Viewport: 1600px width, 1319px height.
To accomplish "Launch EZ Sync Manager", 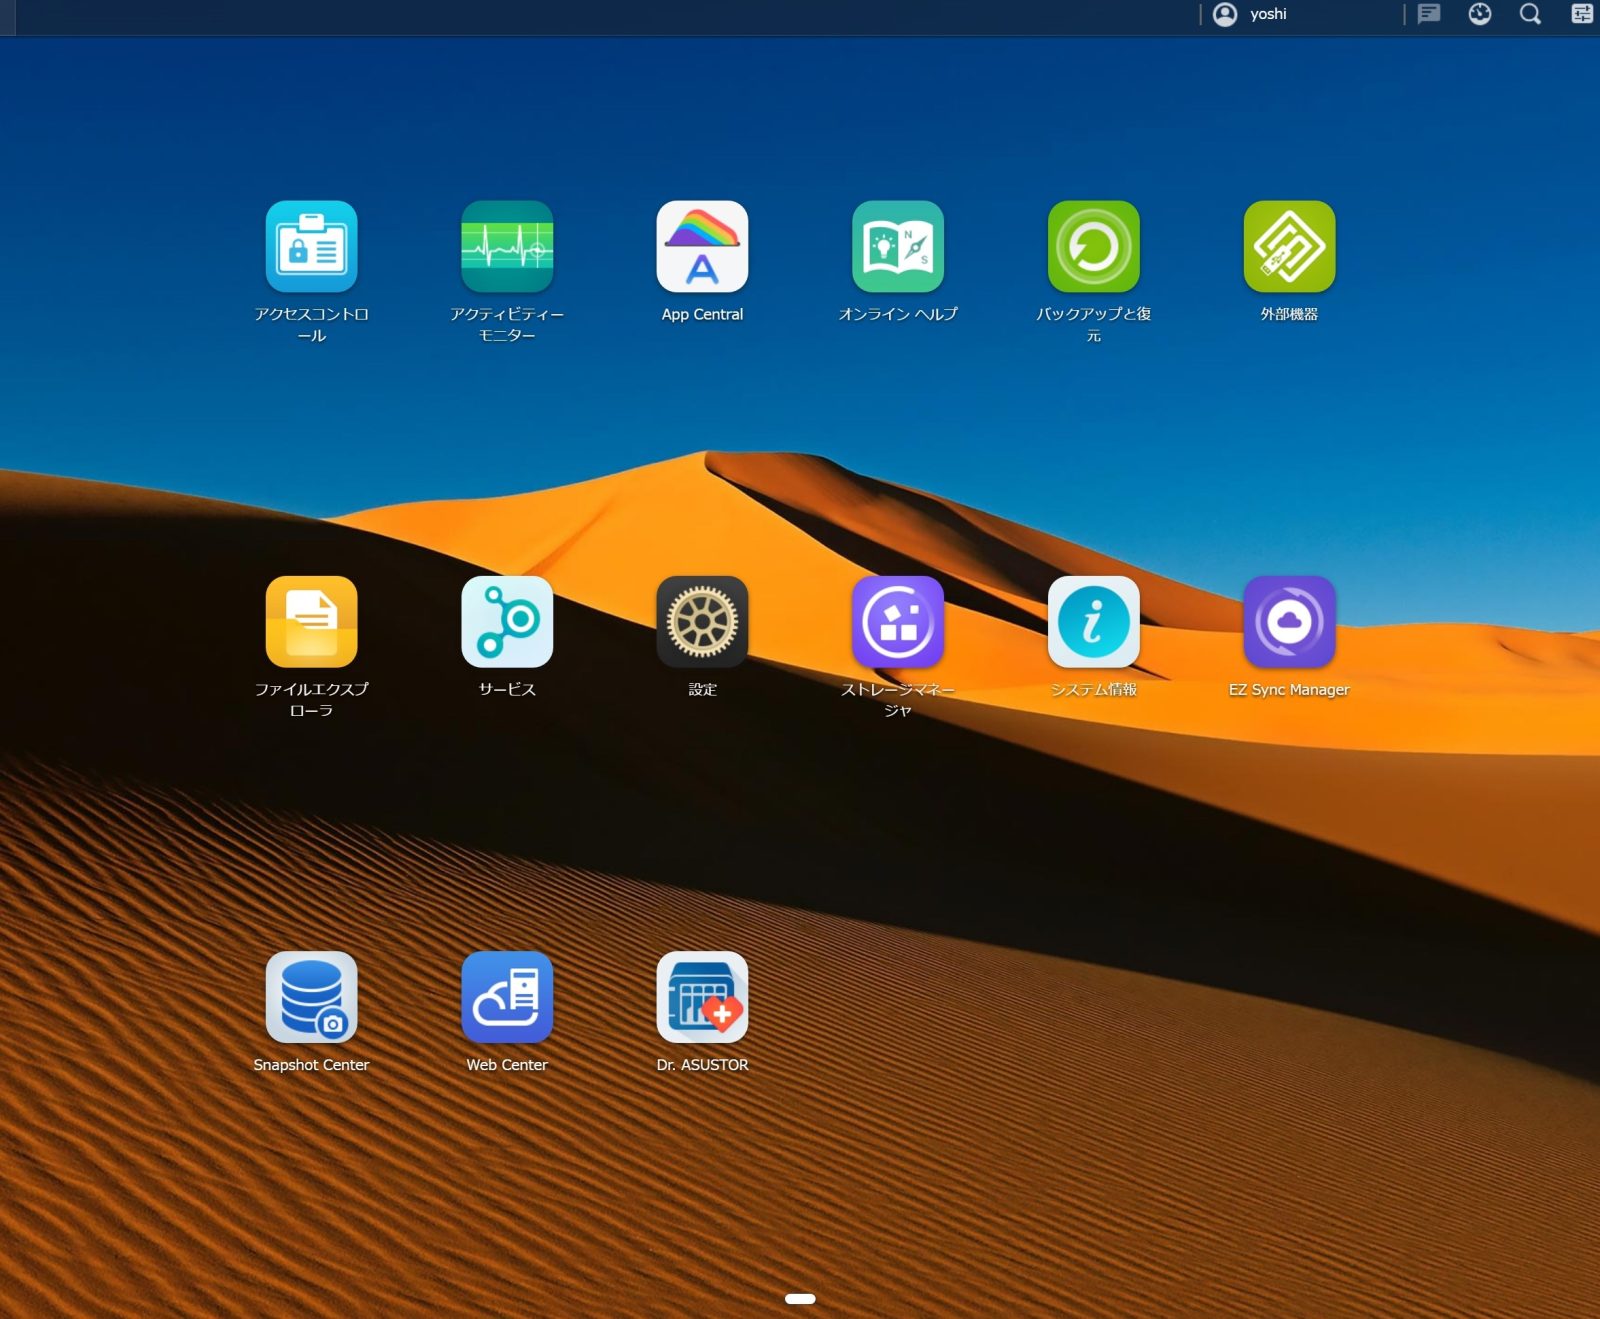I will [1289, 622].
